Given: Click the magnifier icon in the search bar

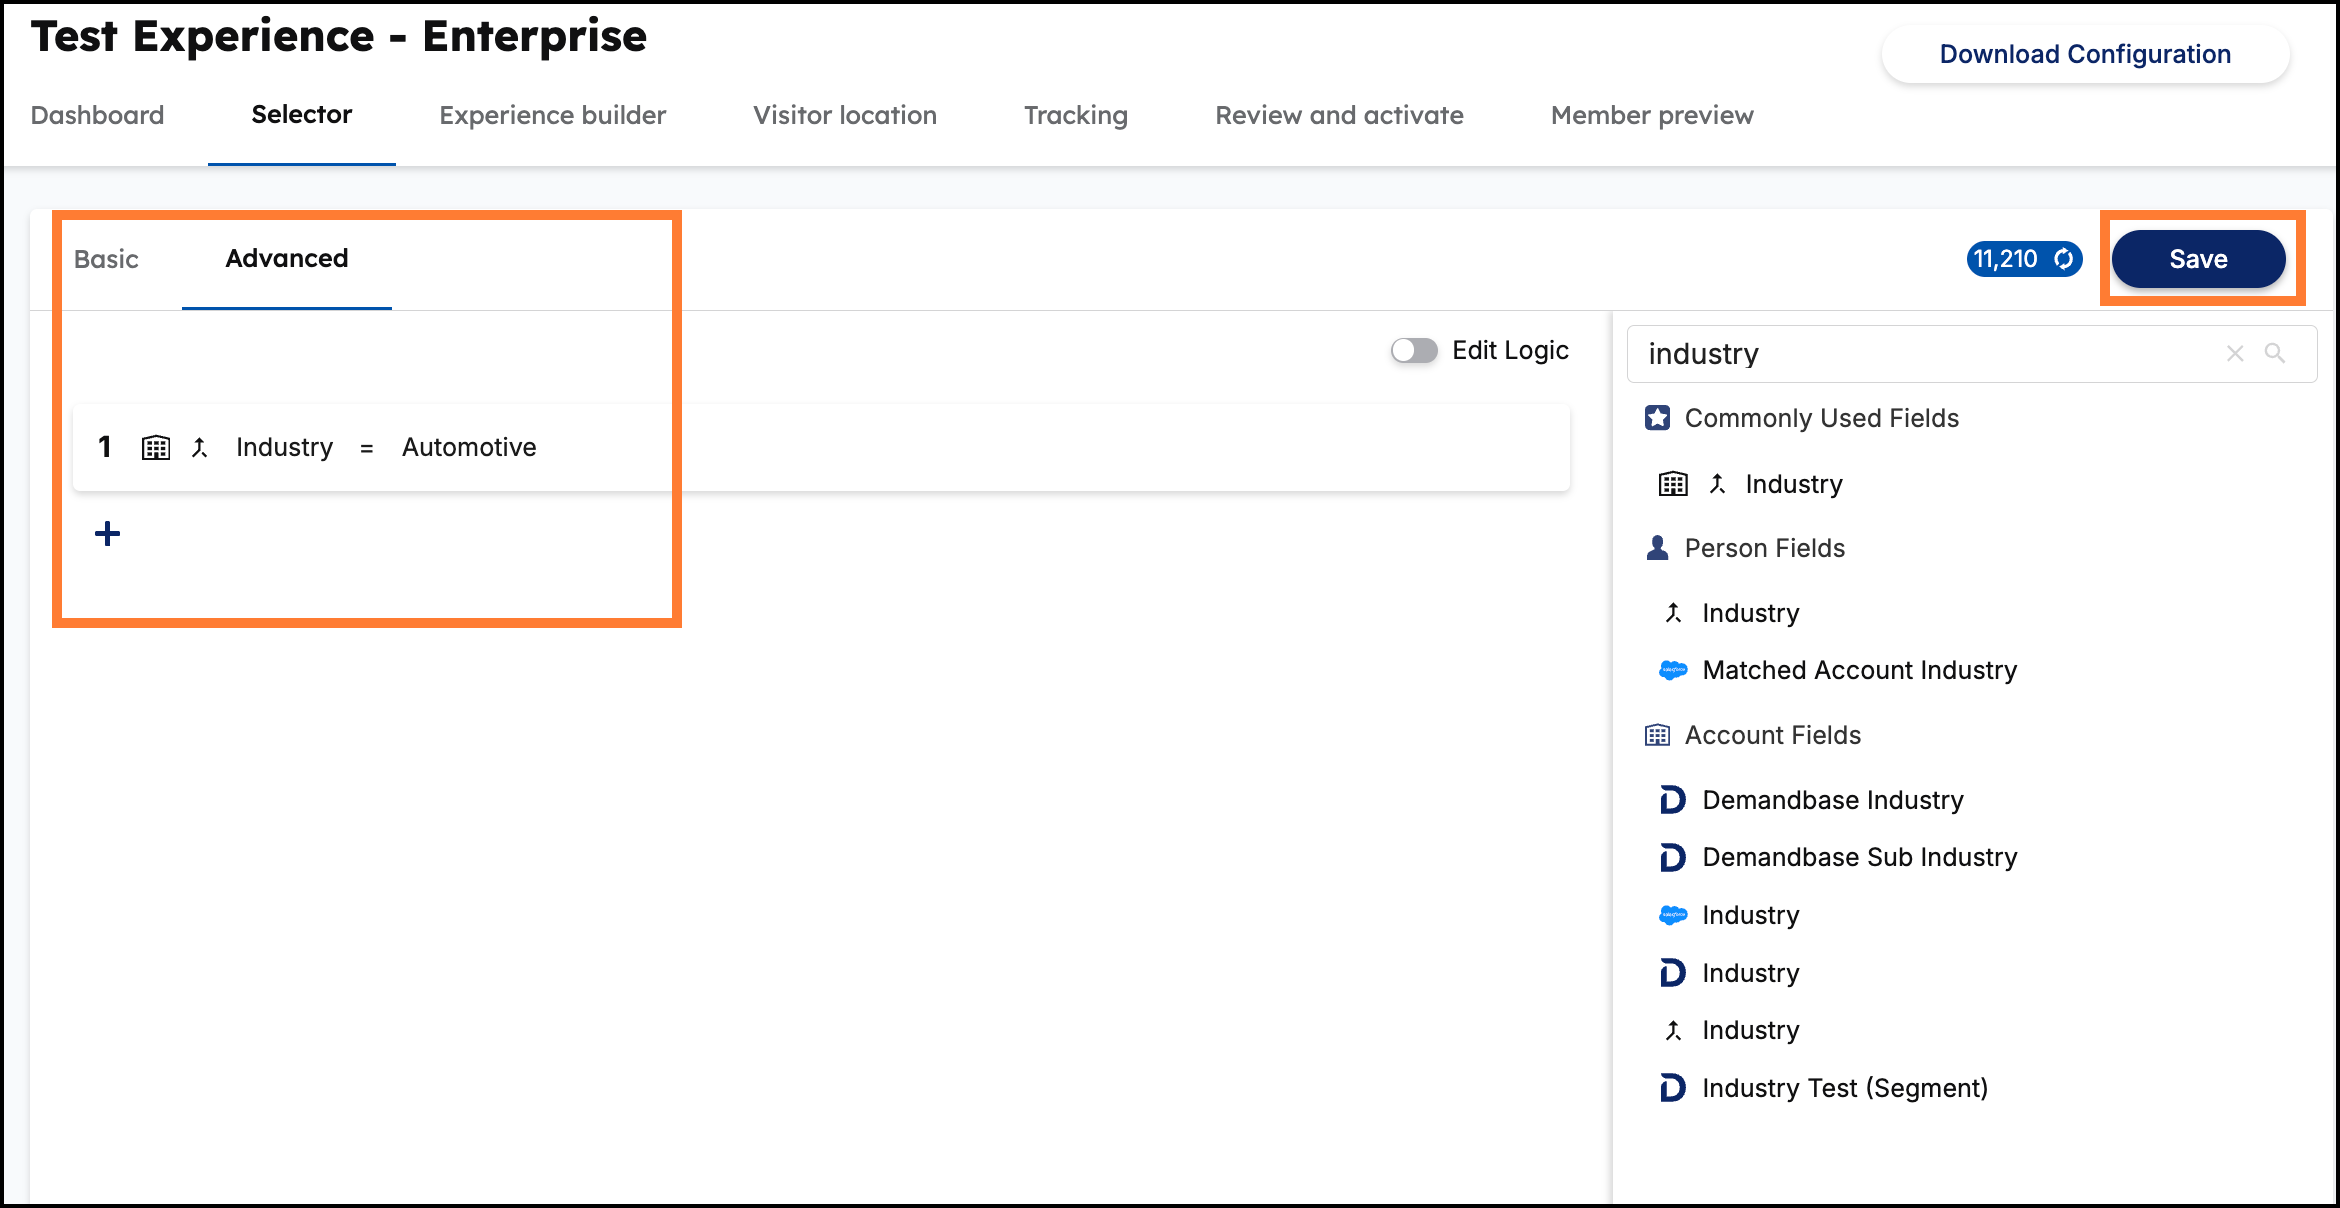Looking at the screenshot, I should coord(2277,354).
